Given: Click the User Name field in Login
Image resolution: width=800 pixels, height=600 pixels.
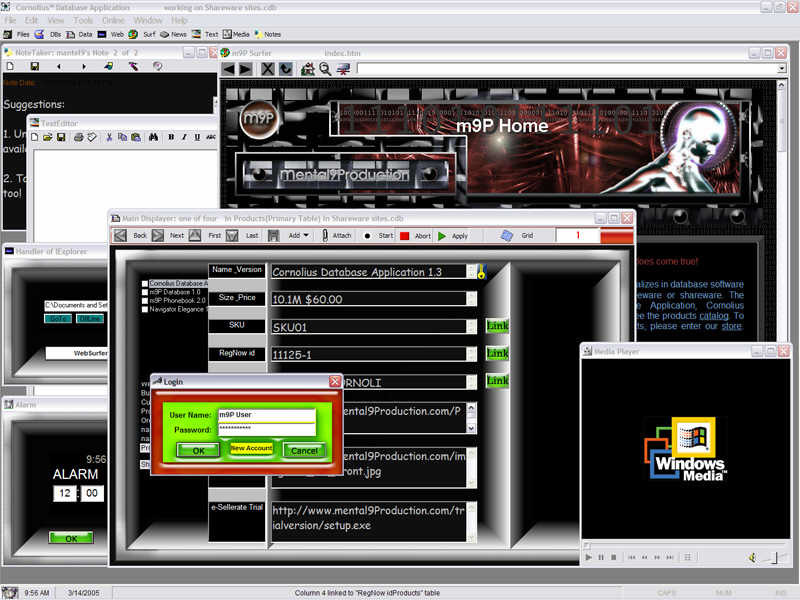Looking at the screenshot, I should pos(266,415).
